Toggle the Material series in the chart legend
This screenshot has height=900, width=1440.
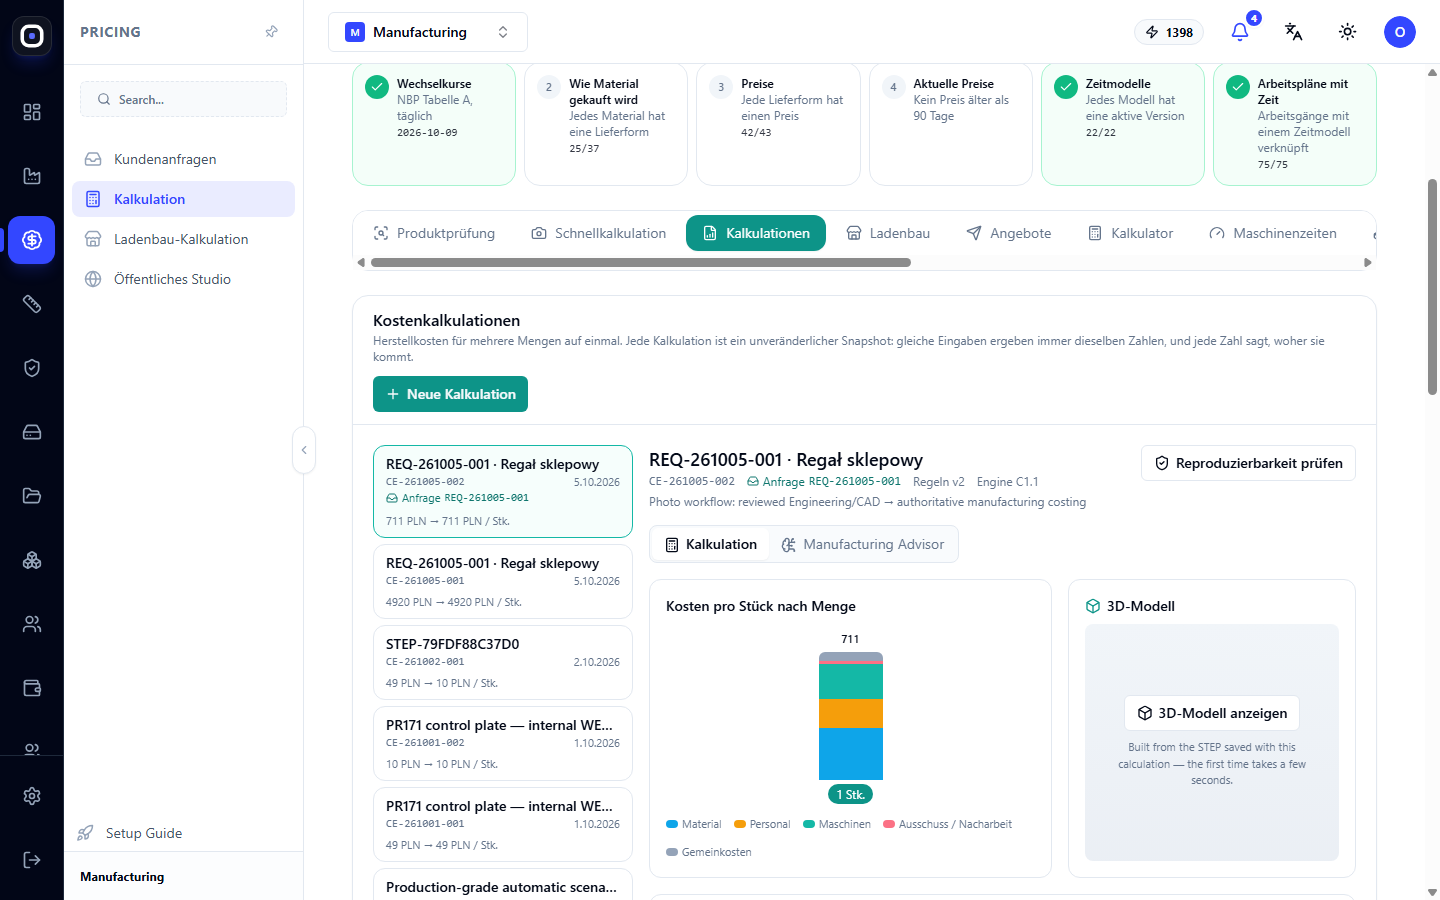coord(694,824)
